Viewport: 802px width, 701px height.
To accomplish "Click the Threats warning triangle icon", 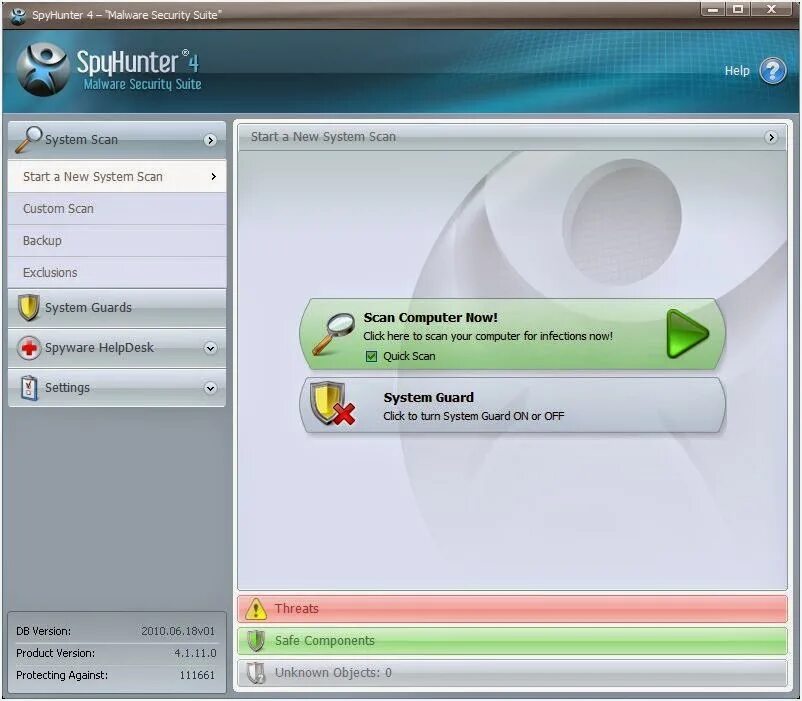I will 256,609.
